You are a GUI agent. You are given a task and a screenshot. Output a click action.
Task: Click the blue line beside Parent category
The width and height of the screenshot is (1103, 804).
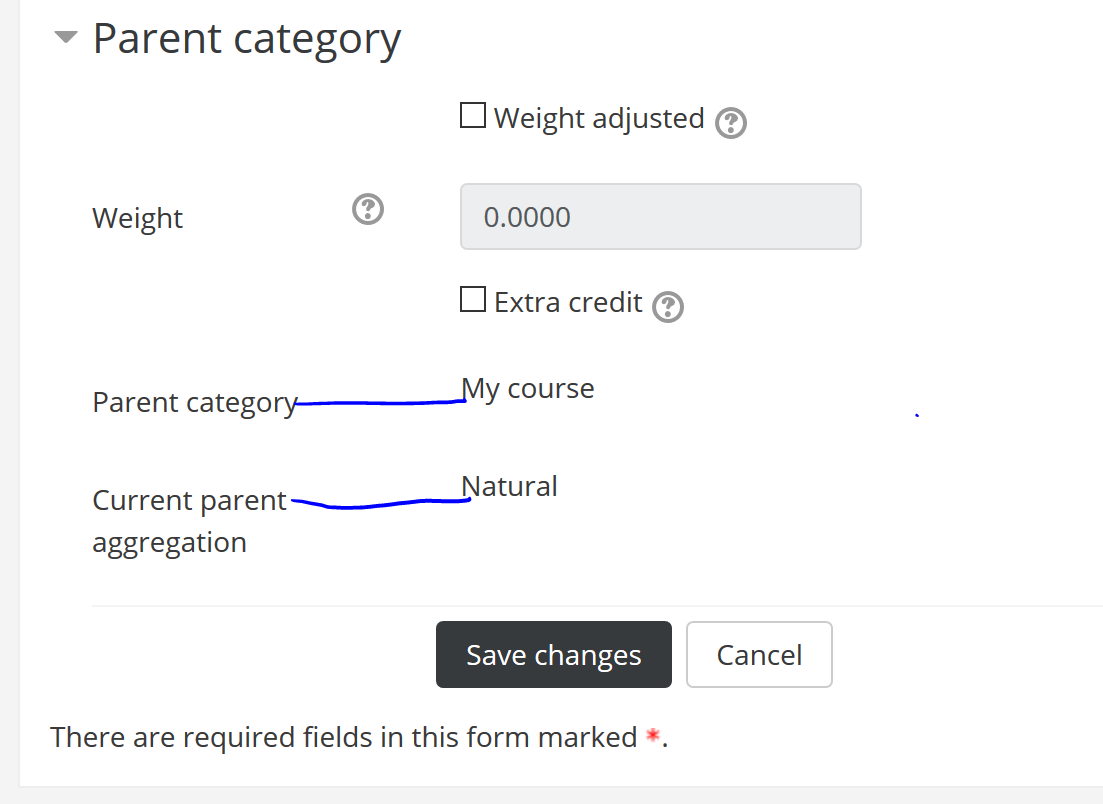click(380, 402)
